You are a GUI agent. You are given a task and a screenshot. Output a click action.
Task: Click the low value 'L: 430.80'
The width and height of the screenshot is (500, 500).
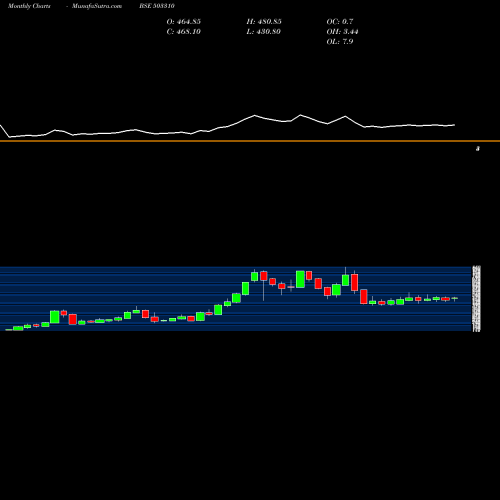(264, 32)
